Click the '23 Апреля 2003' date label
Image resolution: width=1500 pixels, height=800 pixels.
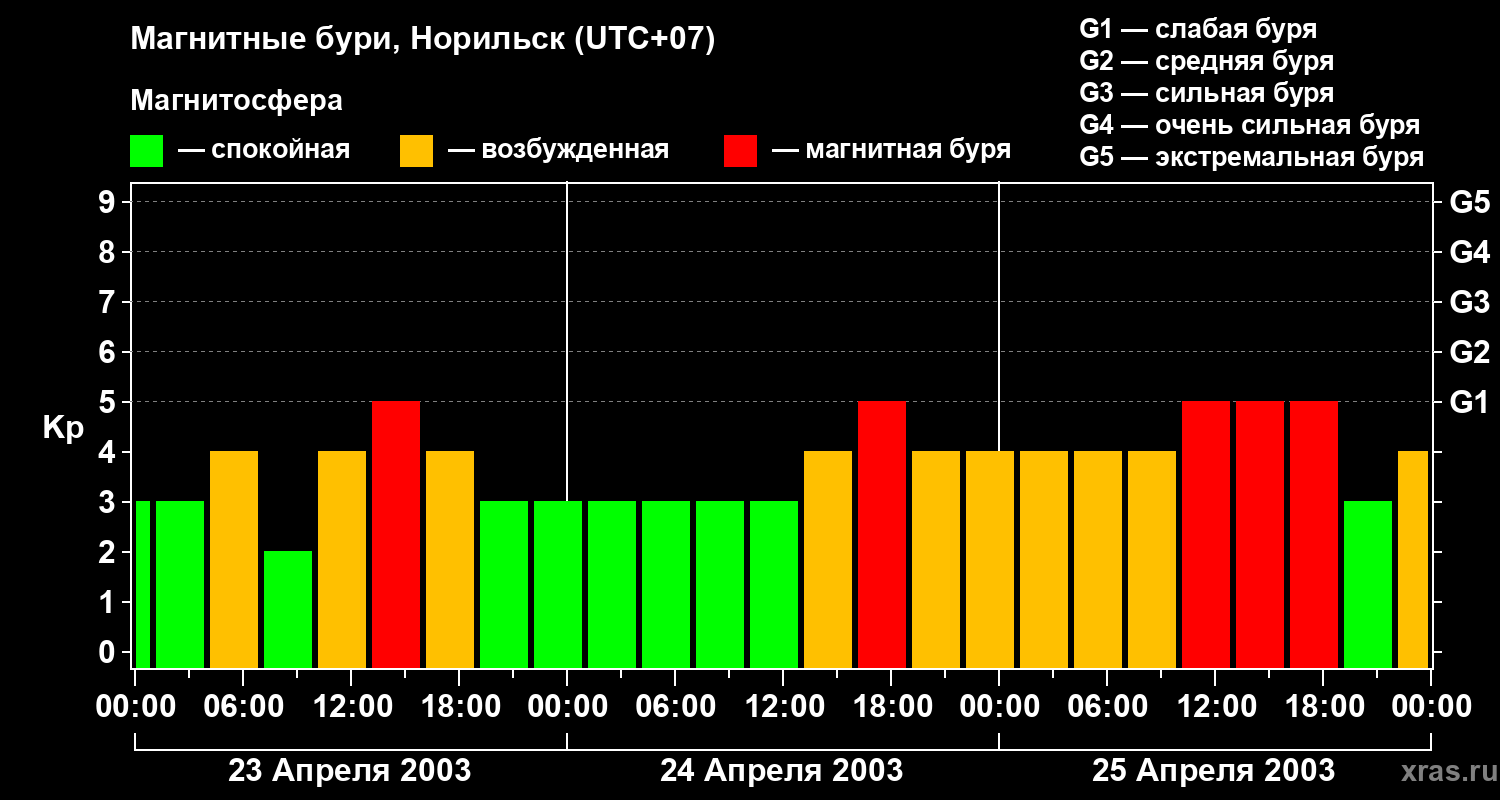[350, 771]
